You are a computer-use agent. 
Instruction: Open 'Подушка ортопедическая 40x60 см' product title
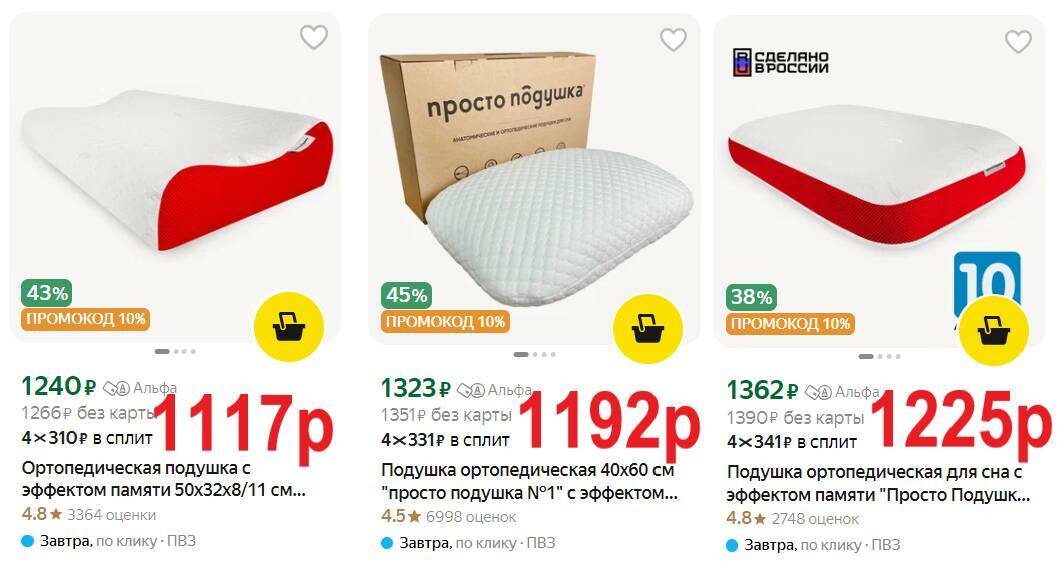(529, 481)
